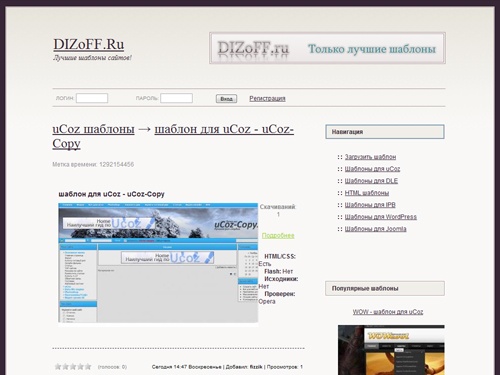Click the Метка времени: 1292154456 text
500x375 pixels.
93,164
